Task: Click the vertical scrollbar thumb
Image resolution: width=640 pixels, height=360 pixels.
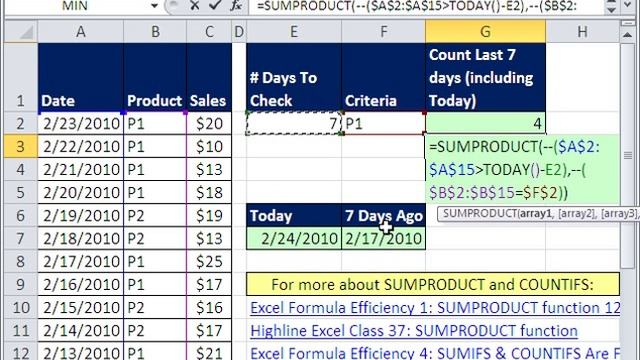Action: coord(627,155)
